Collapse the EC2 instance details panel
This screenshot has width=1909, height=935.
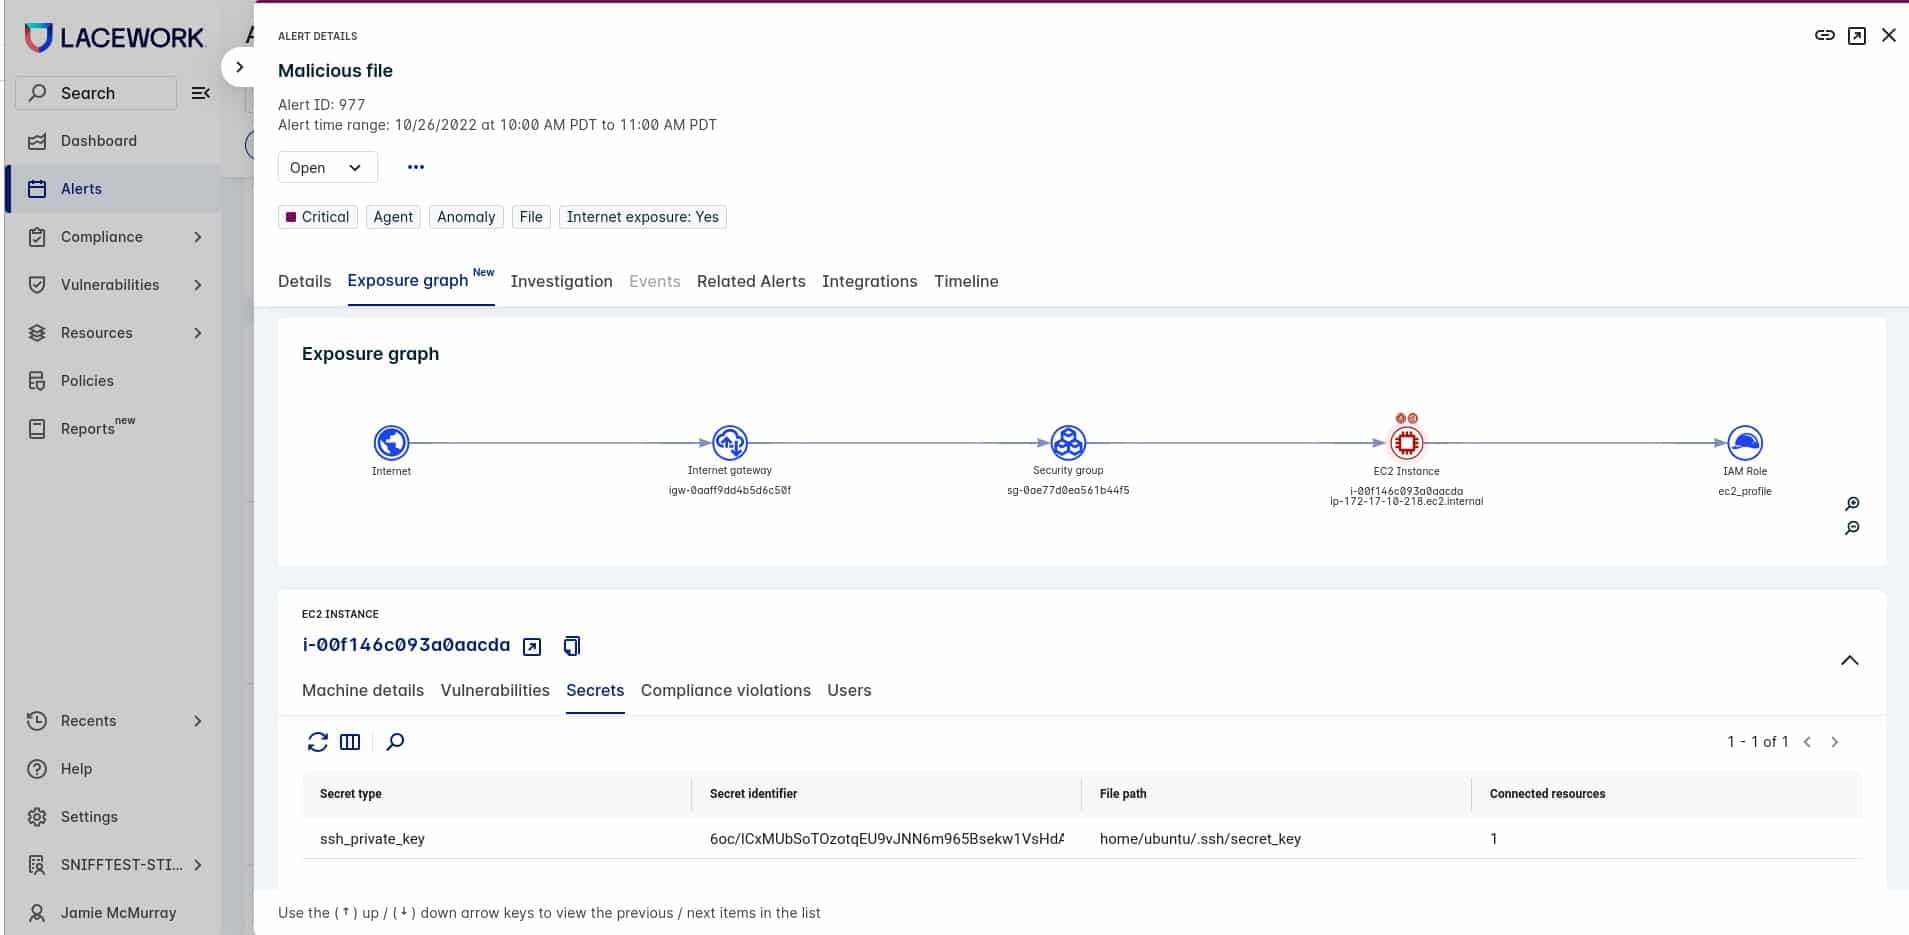coord(1849,660)
